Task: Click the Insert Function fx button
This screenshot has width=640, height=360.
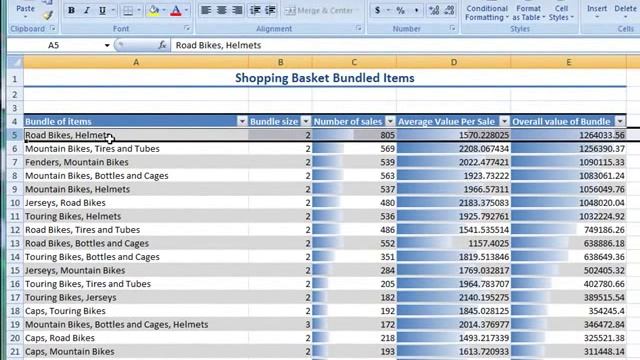Action: [x=162, y=45]
